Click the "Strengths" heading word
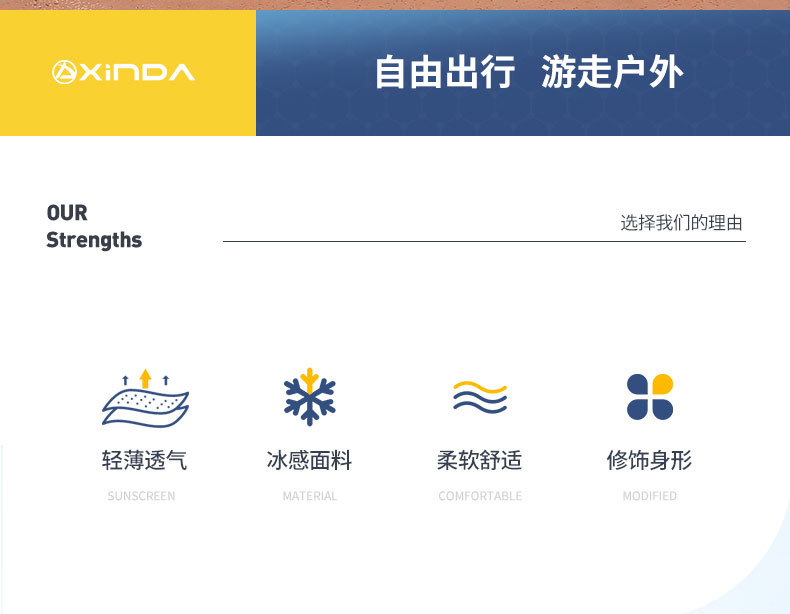Screen dimensions: 790x614 tap(94, 240)
